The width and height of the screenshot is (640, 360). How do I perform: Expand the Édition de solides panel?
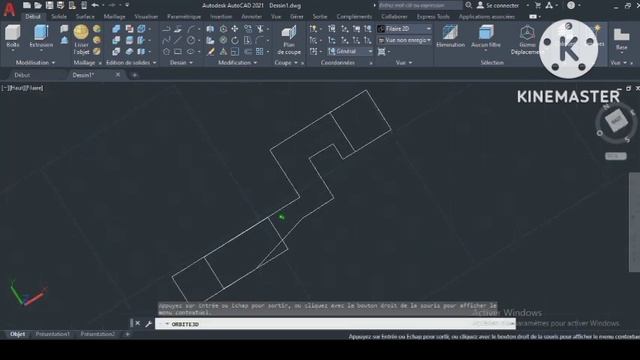[131, 62]
